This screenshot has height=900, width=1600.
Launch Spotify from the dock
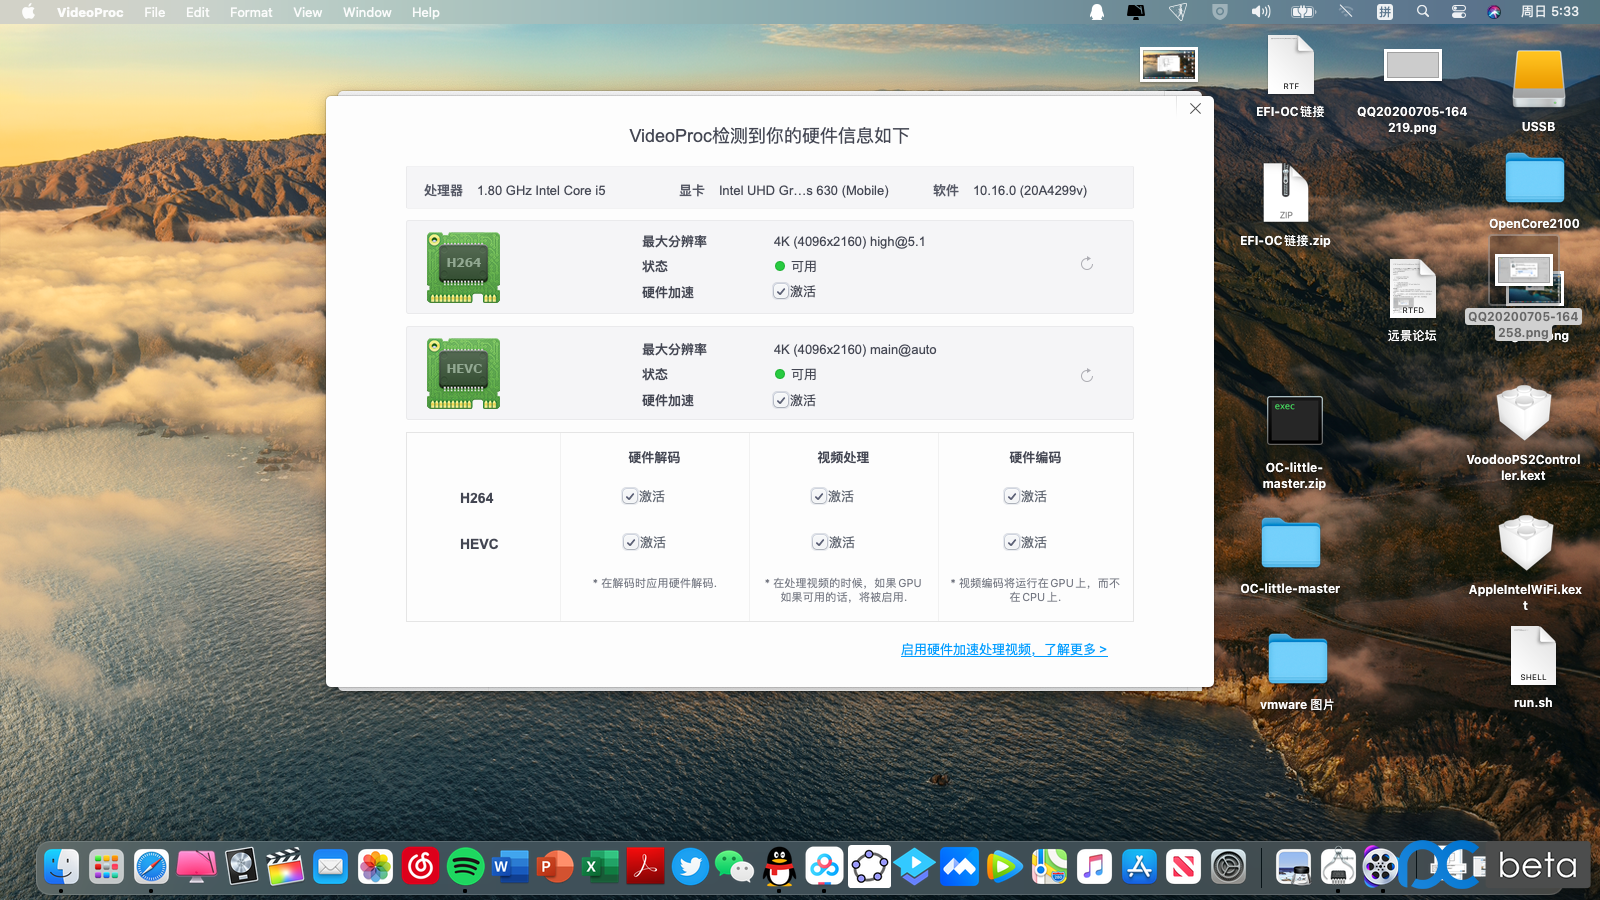point(466,866)
